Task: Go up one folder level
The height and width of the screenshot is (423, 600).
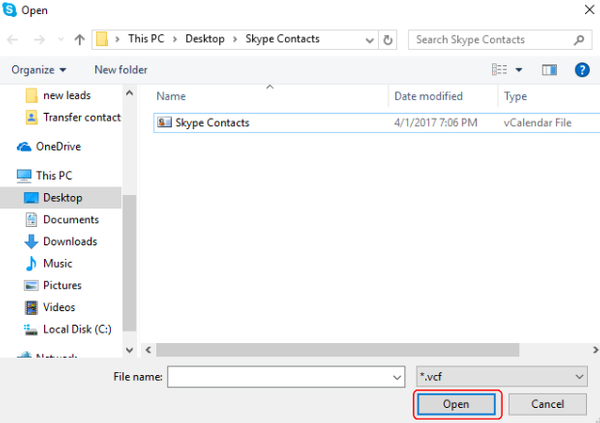Action: click(80, 39)
